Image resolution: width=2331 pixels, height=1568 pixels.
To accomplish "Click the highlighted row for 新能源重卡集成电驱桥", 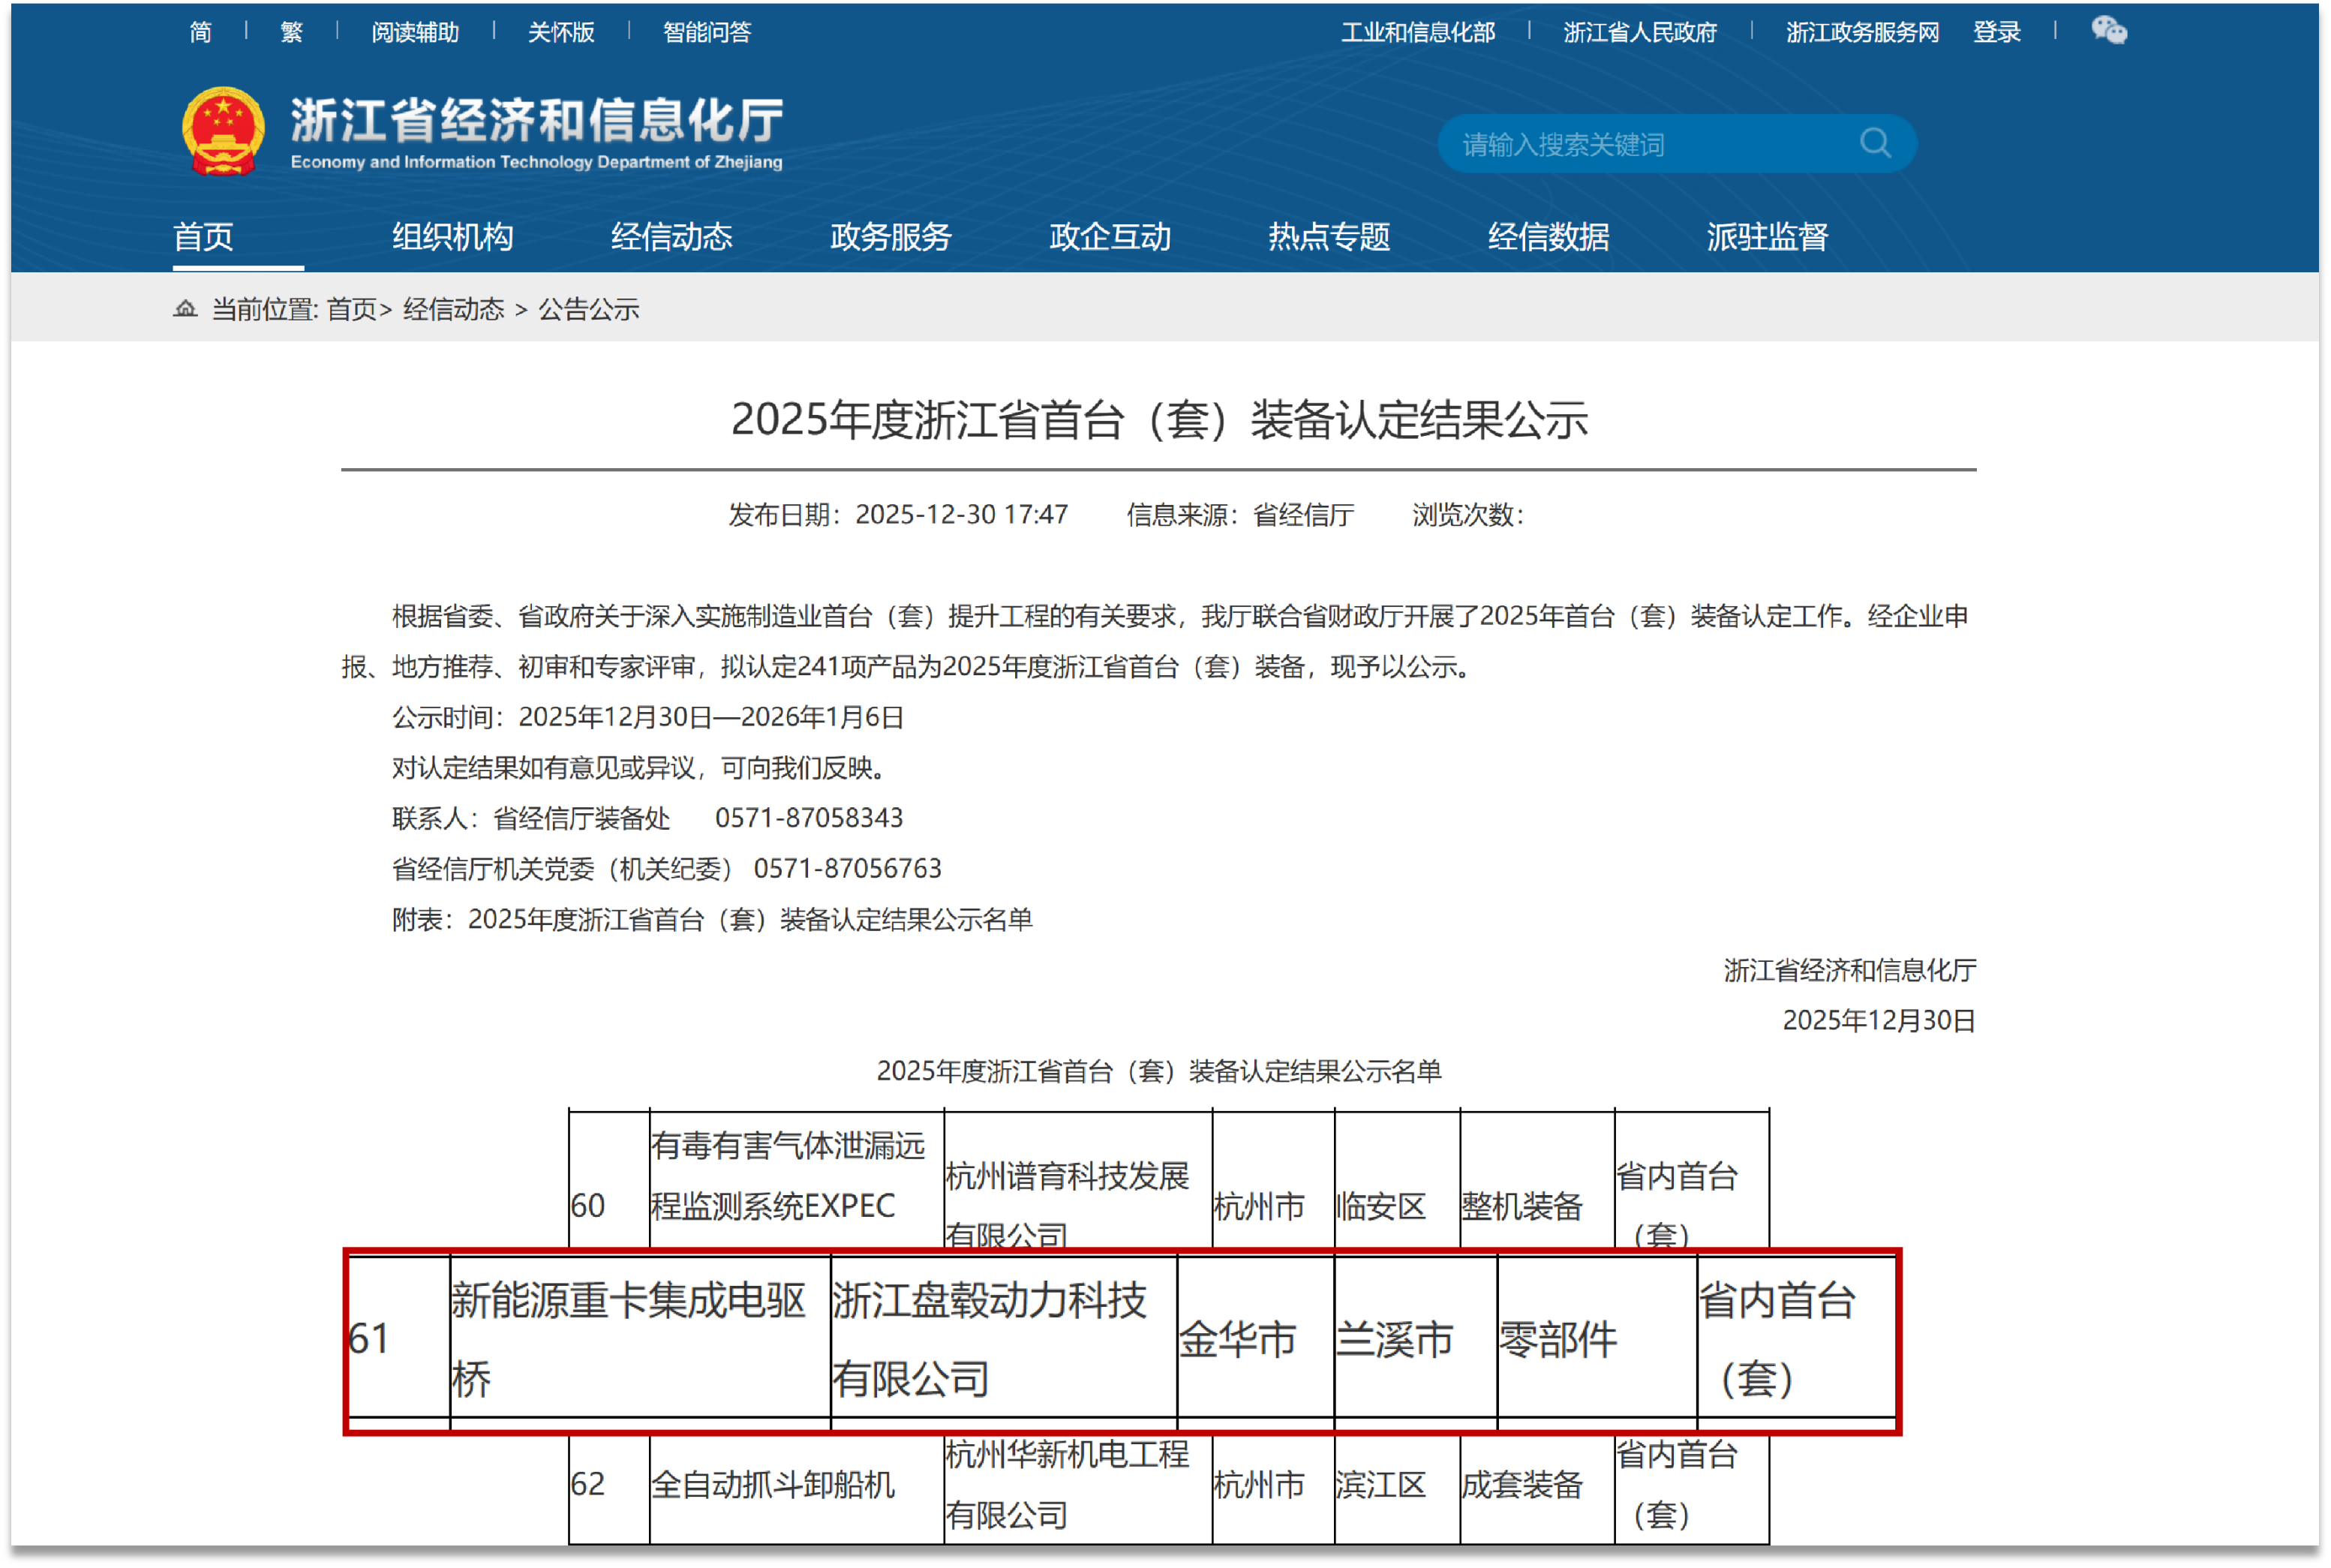I will pos(1120,1341).
